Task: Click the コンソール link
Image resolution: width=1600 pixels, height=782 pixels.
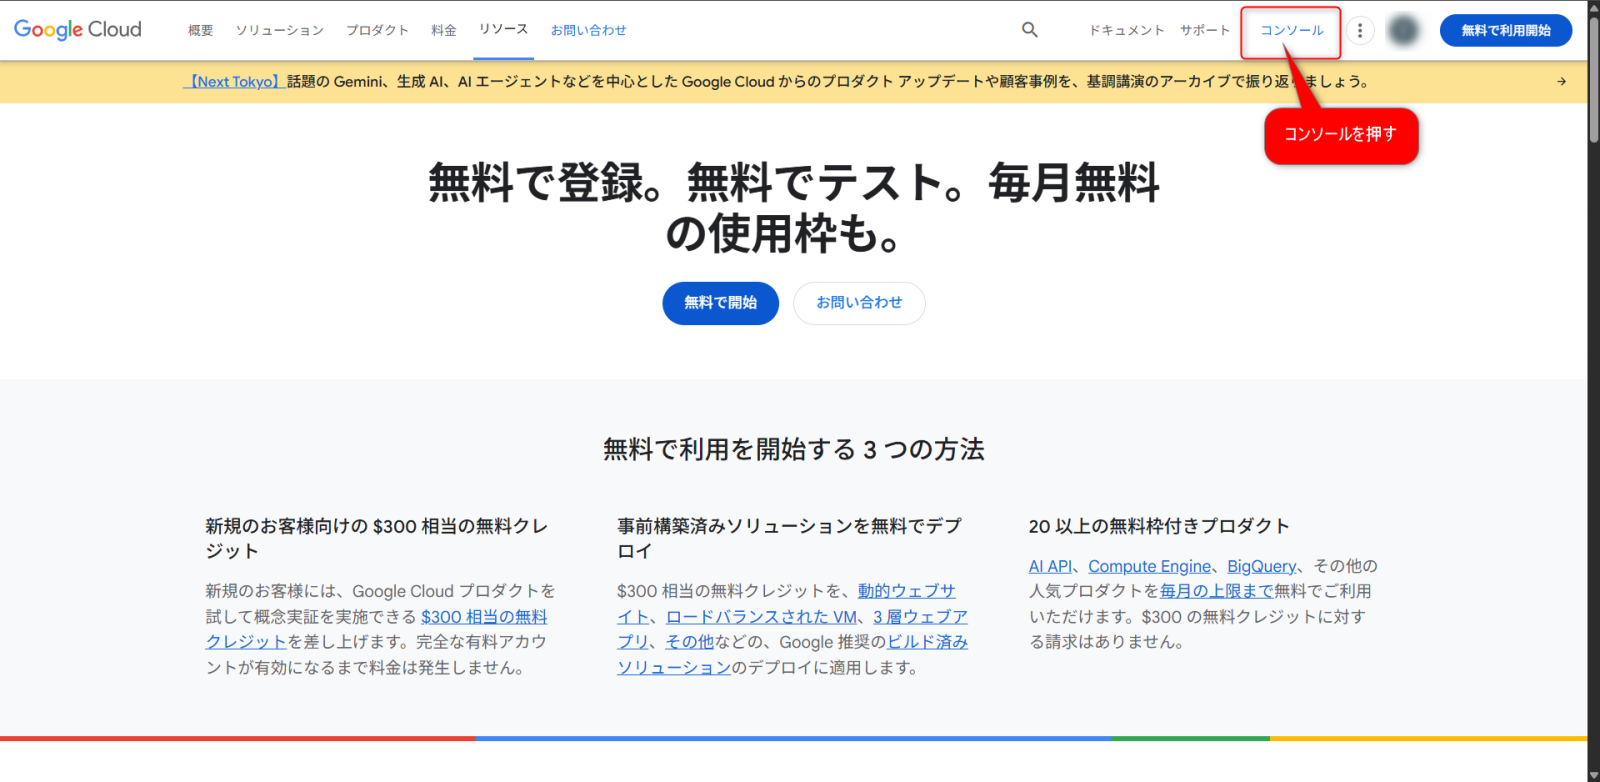Action: pos(1291,31)
